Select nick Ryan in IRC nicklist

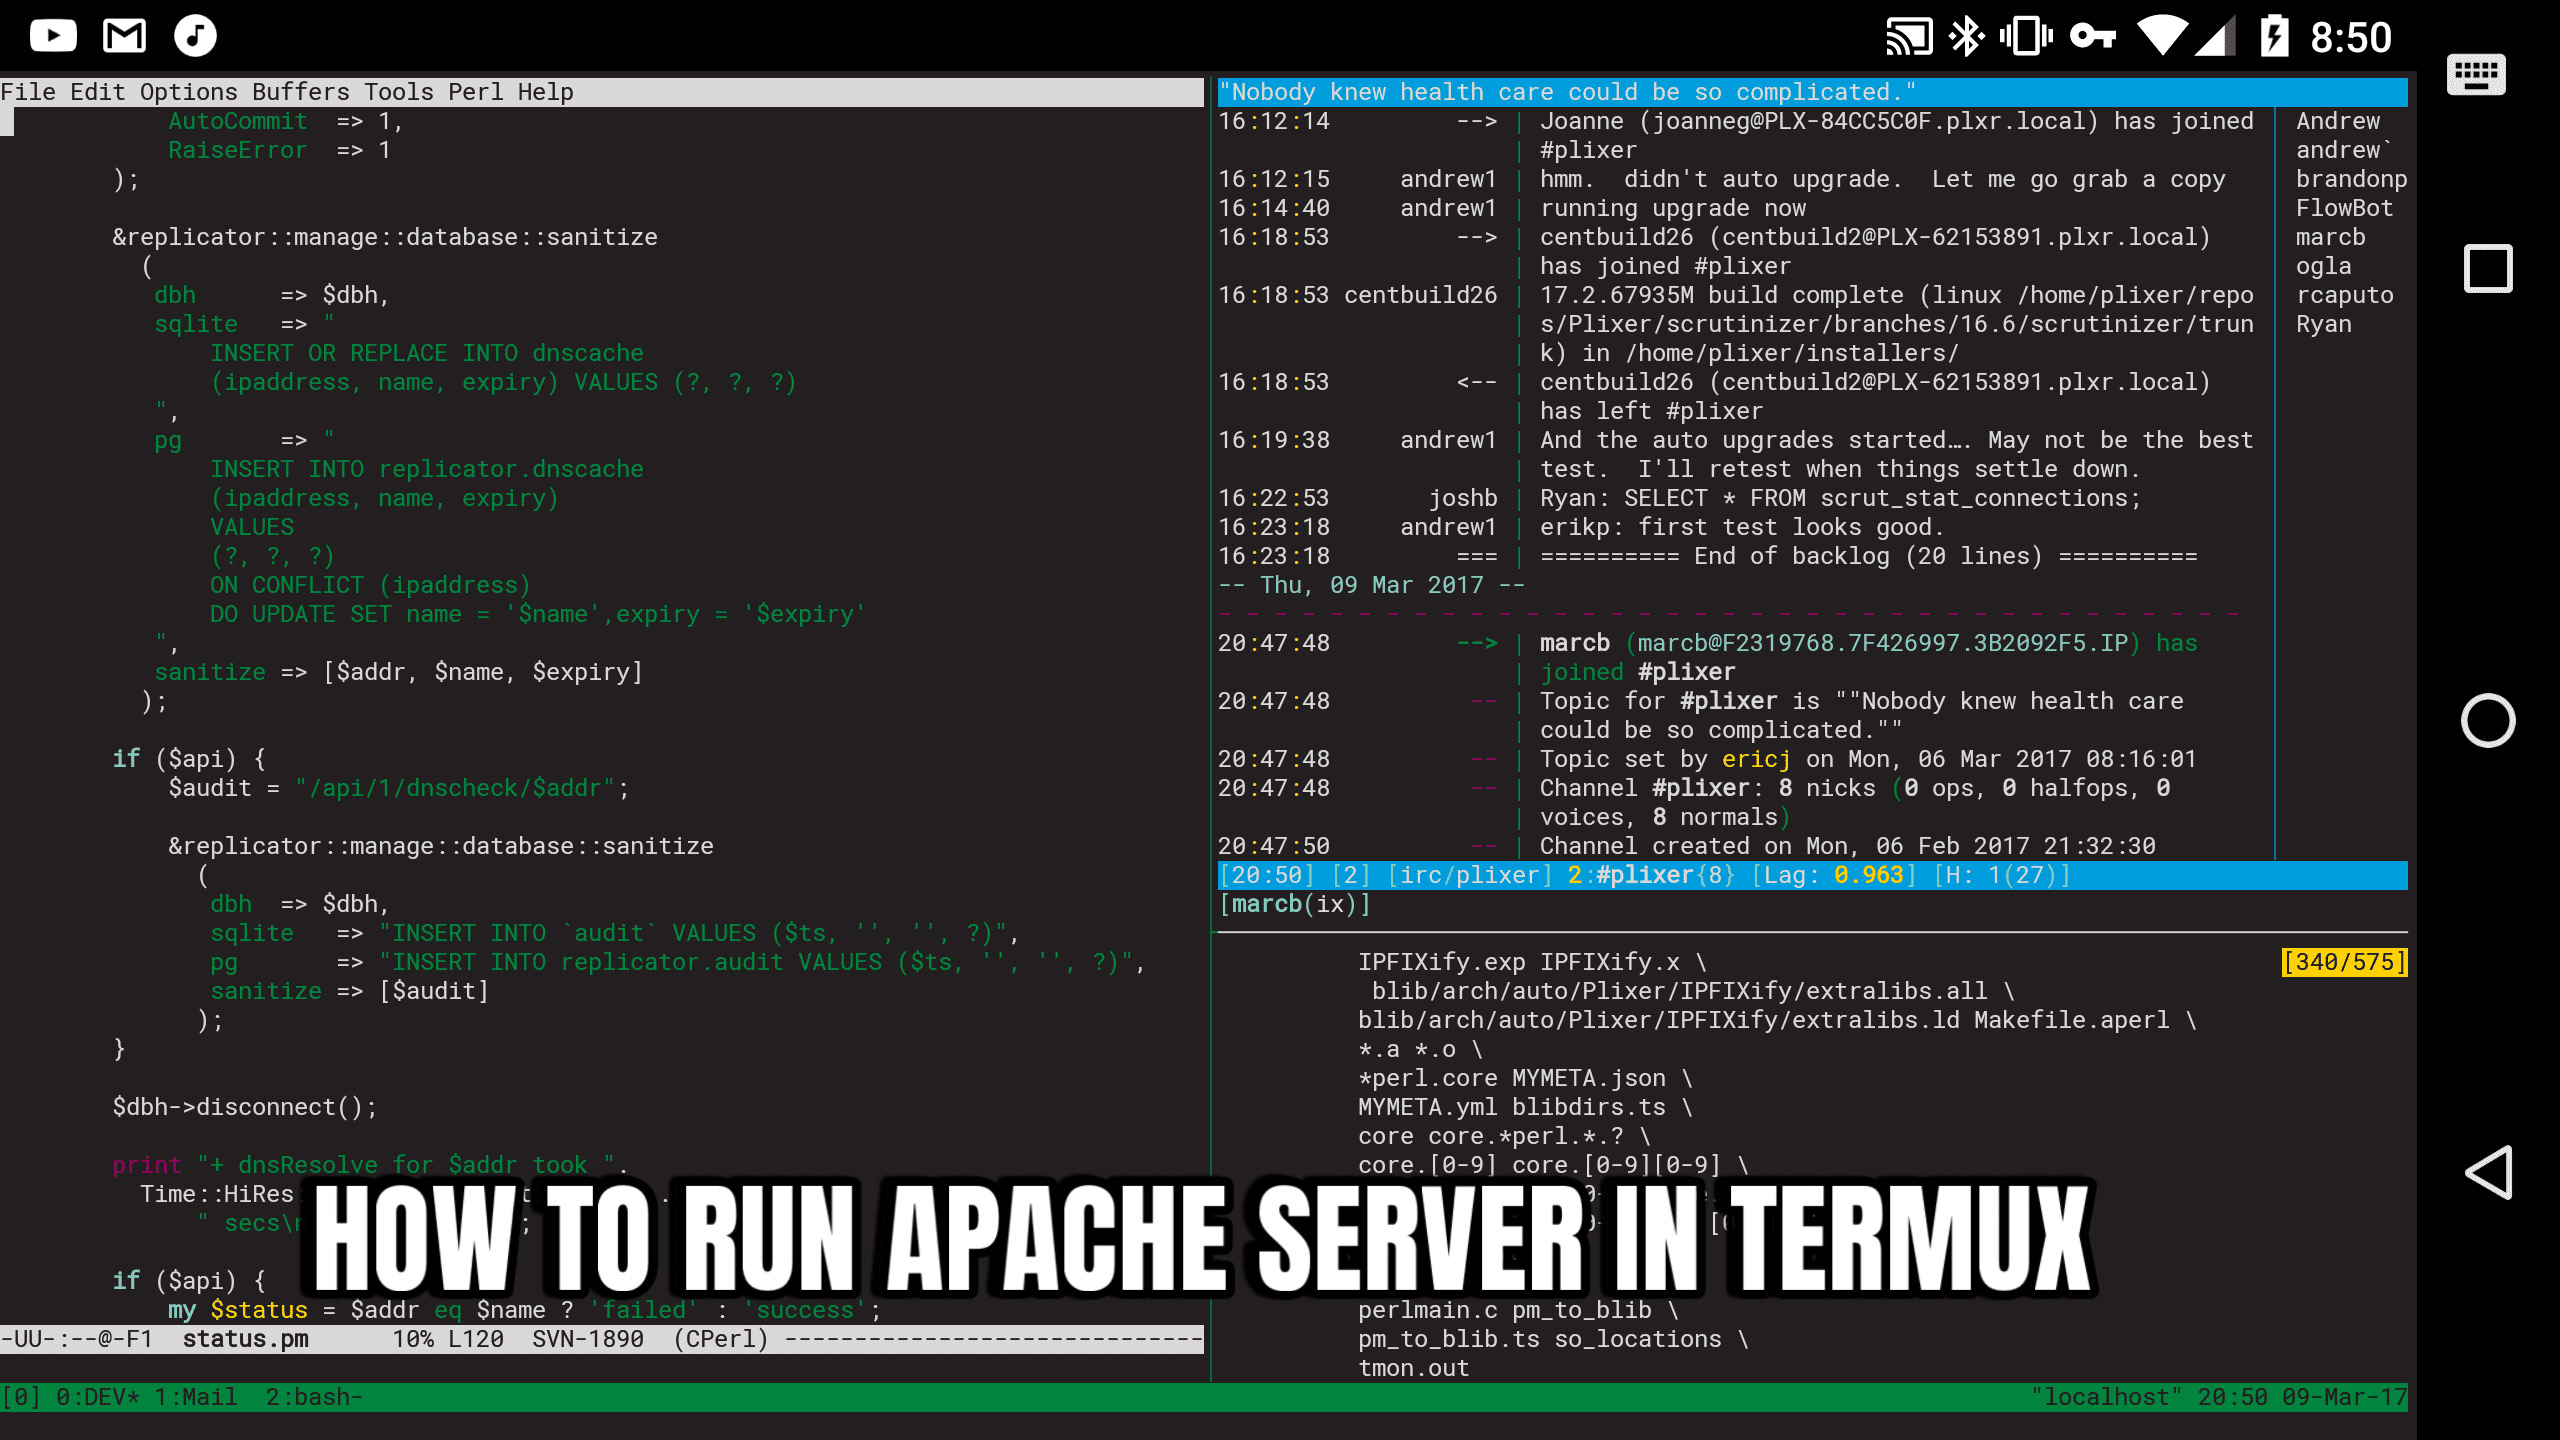pos(2324,324)
